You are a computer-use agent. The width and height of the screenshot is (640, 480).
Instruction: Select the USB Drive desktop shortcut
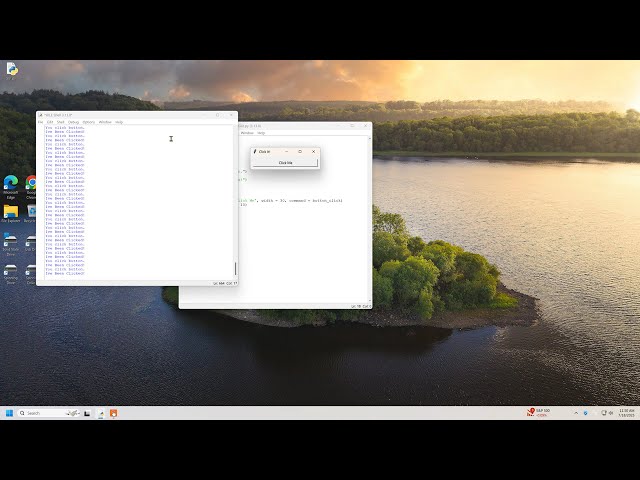coord(31,242)
